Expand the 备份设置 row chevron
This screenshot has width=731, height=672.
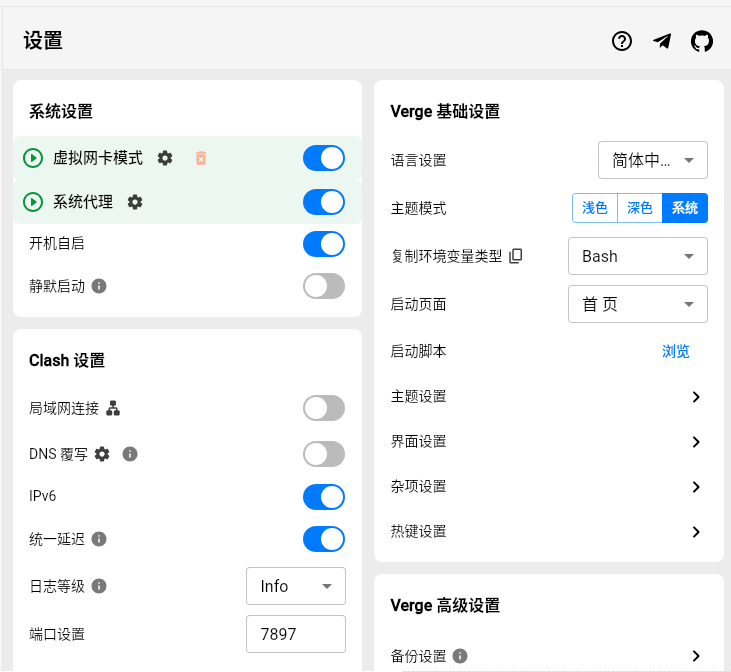click(696, 656)
